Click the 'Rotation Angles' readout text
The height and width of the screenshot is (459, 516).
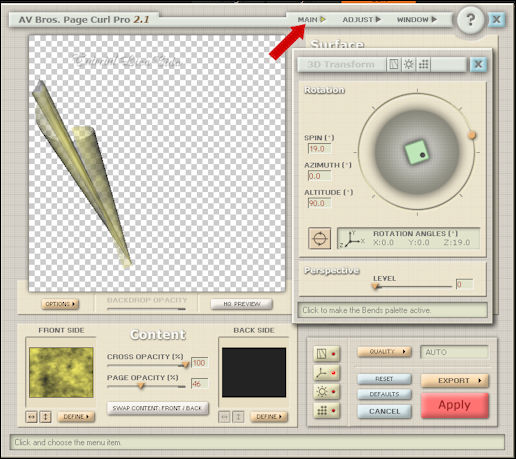pos(416,234)
